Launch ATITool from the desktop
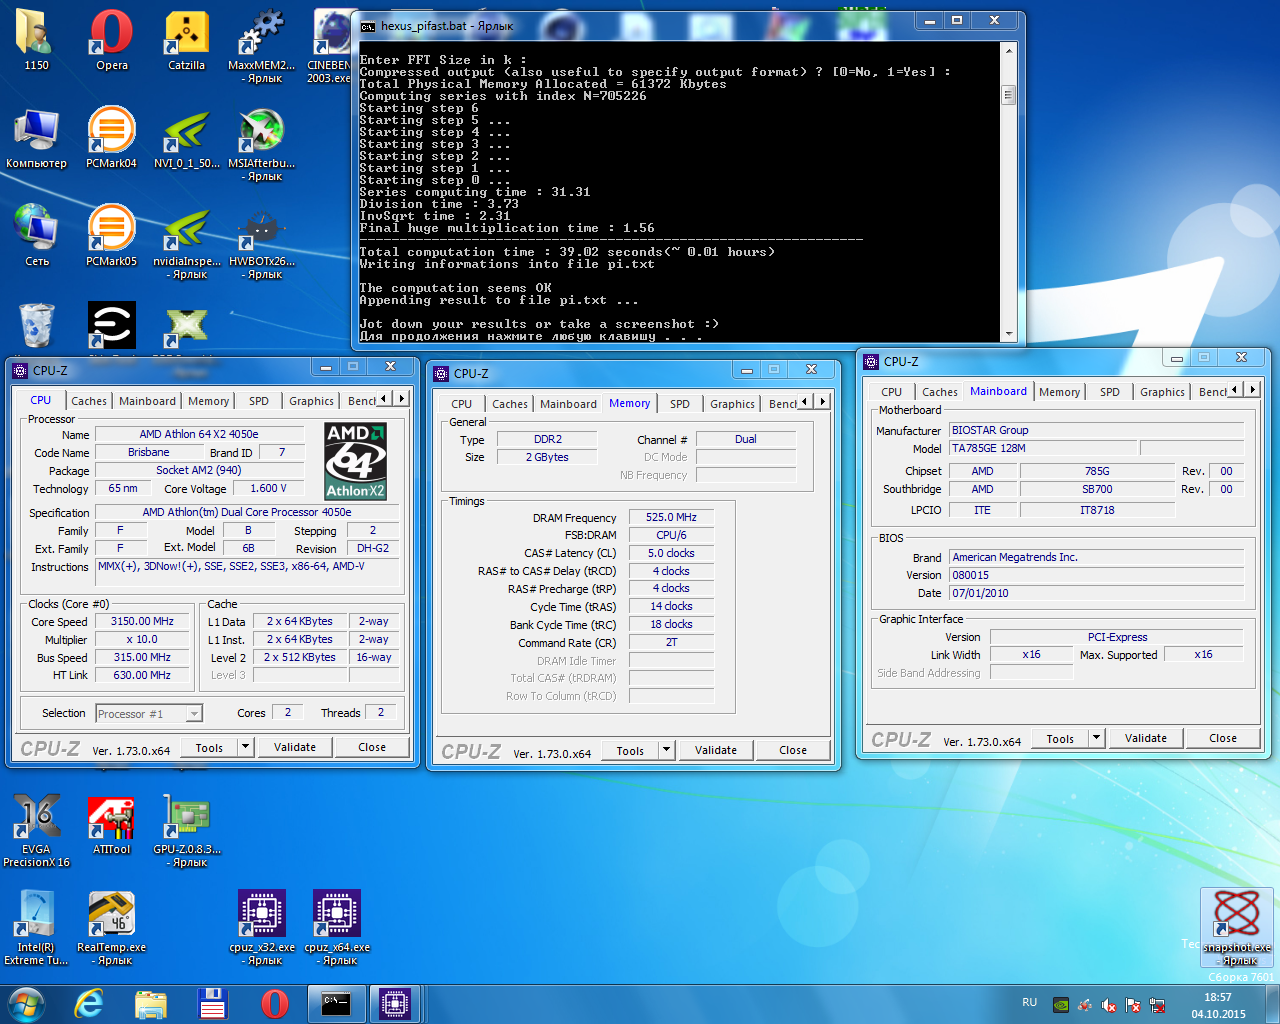Image resolution: width=1280 pixels, height=1024 pixels. [x=111, y=824]
